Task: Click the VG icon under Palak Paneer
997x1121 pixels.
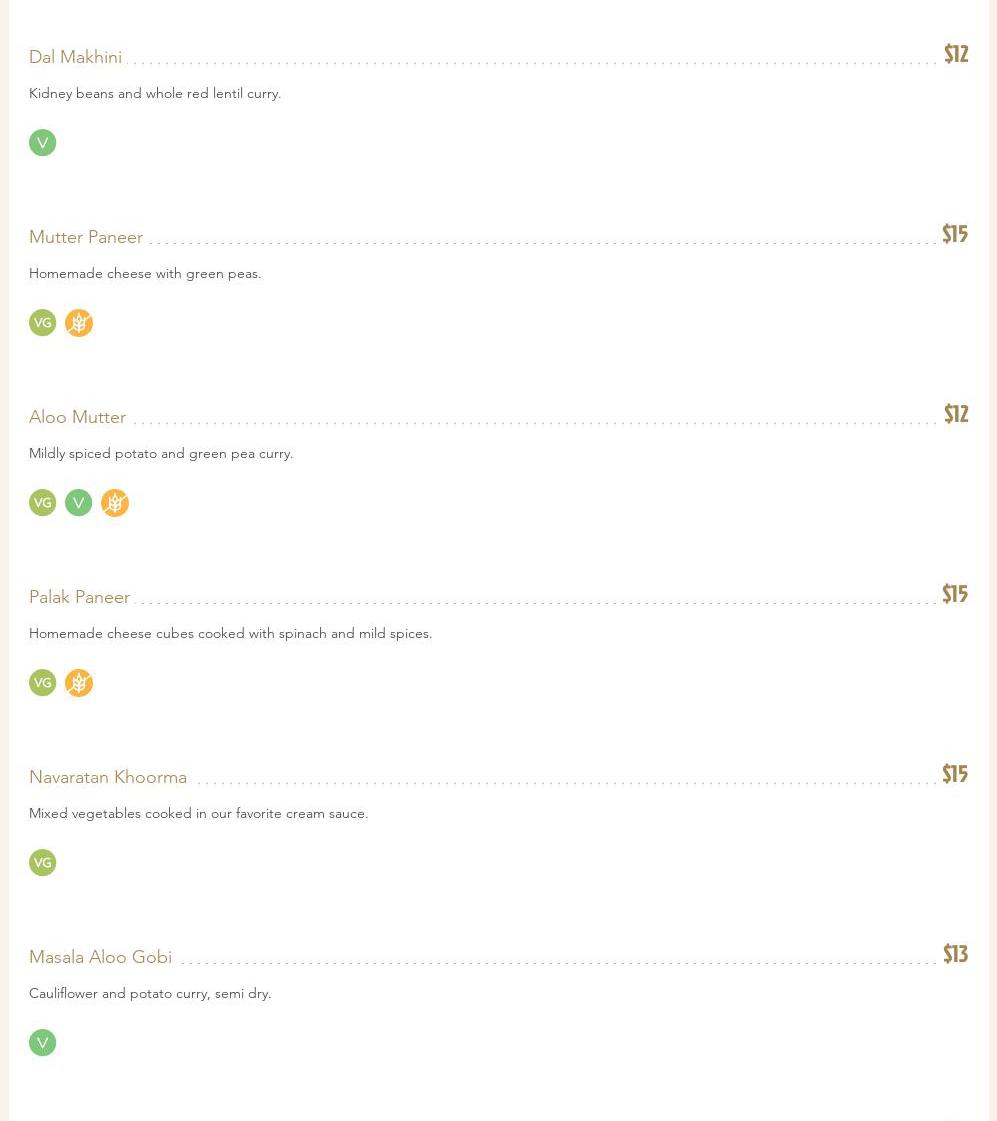Action: [42, 683]
